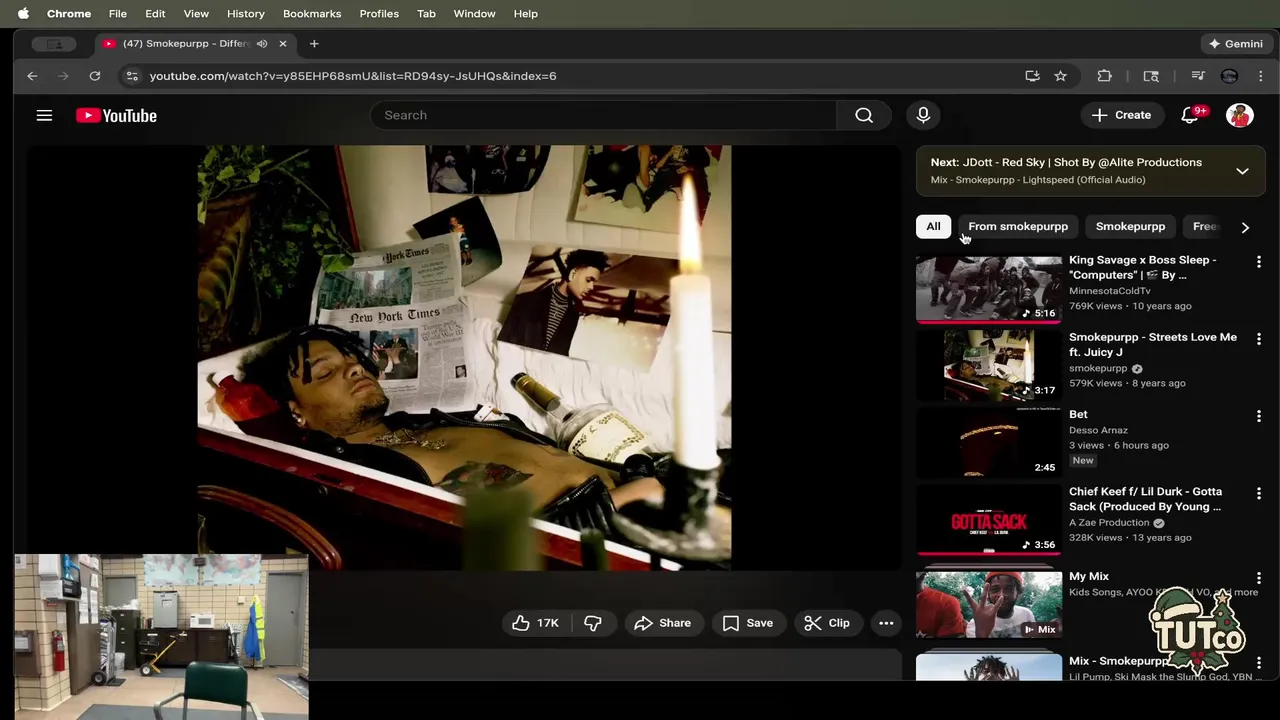Select the Smokepurpp filter chip
1280x720 pixels.
click(1130, 227)
